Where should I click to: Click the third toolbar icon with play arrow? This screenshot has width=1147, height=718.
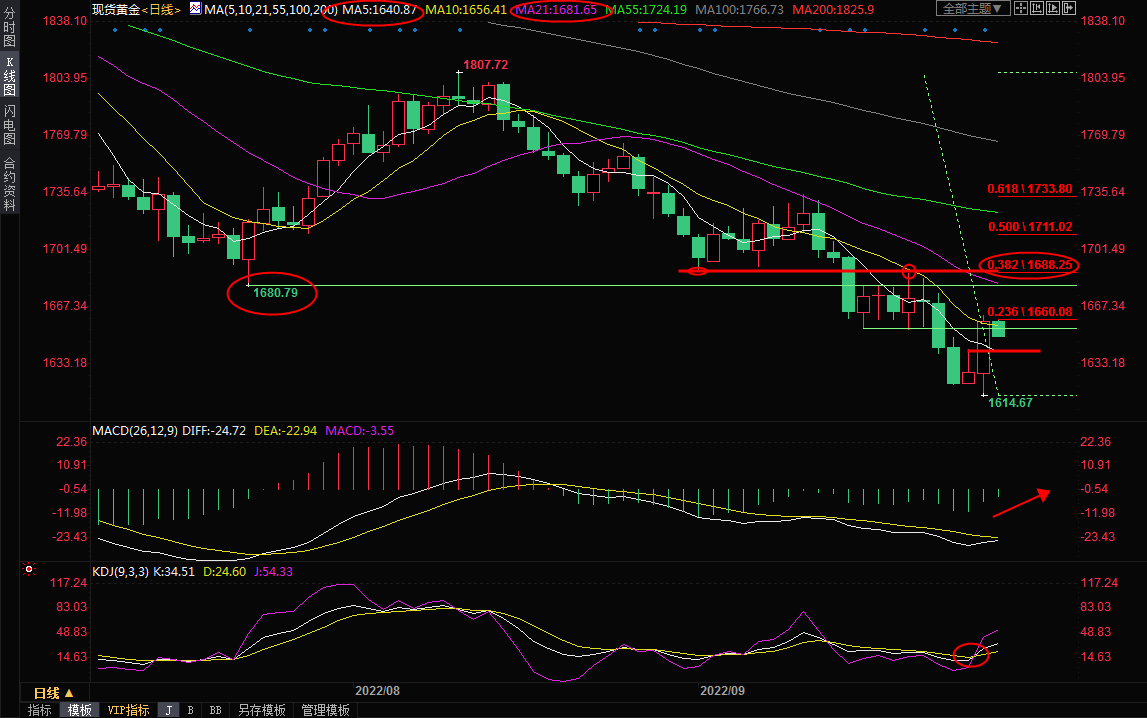pyautogui.click(x=1056, y=9)
